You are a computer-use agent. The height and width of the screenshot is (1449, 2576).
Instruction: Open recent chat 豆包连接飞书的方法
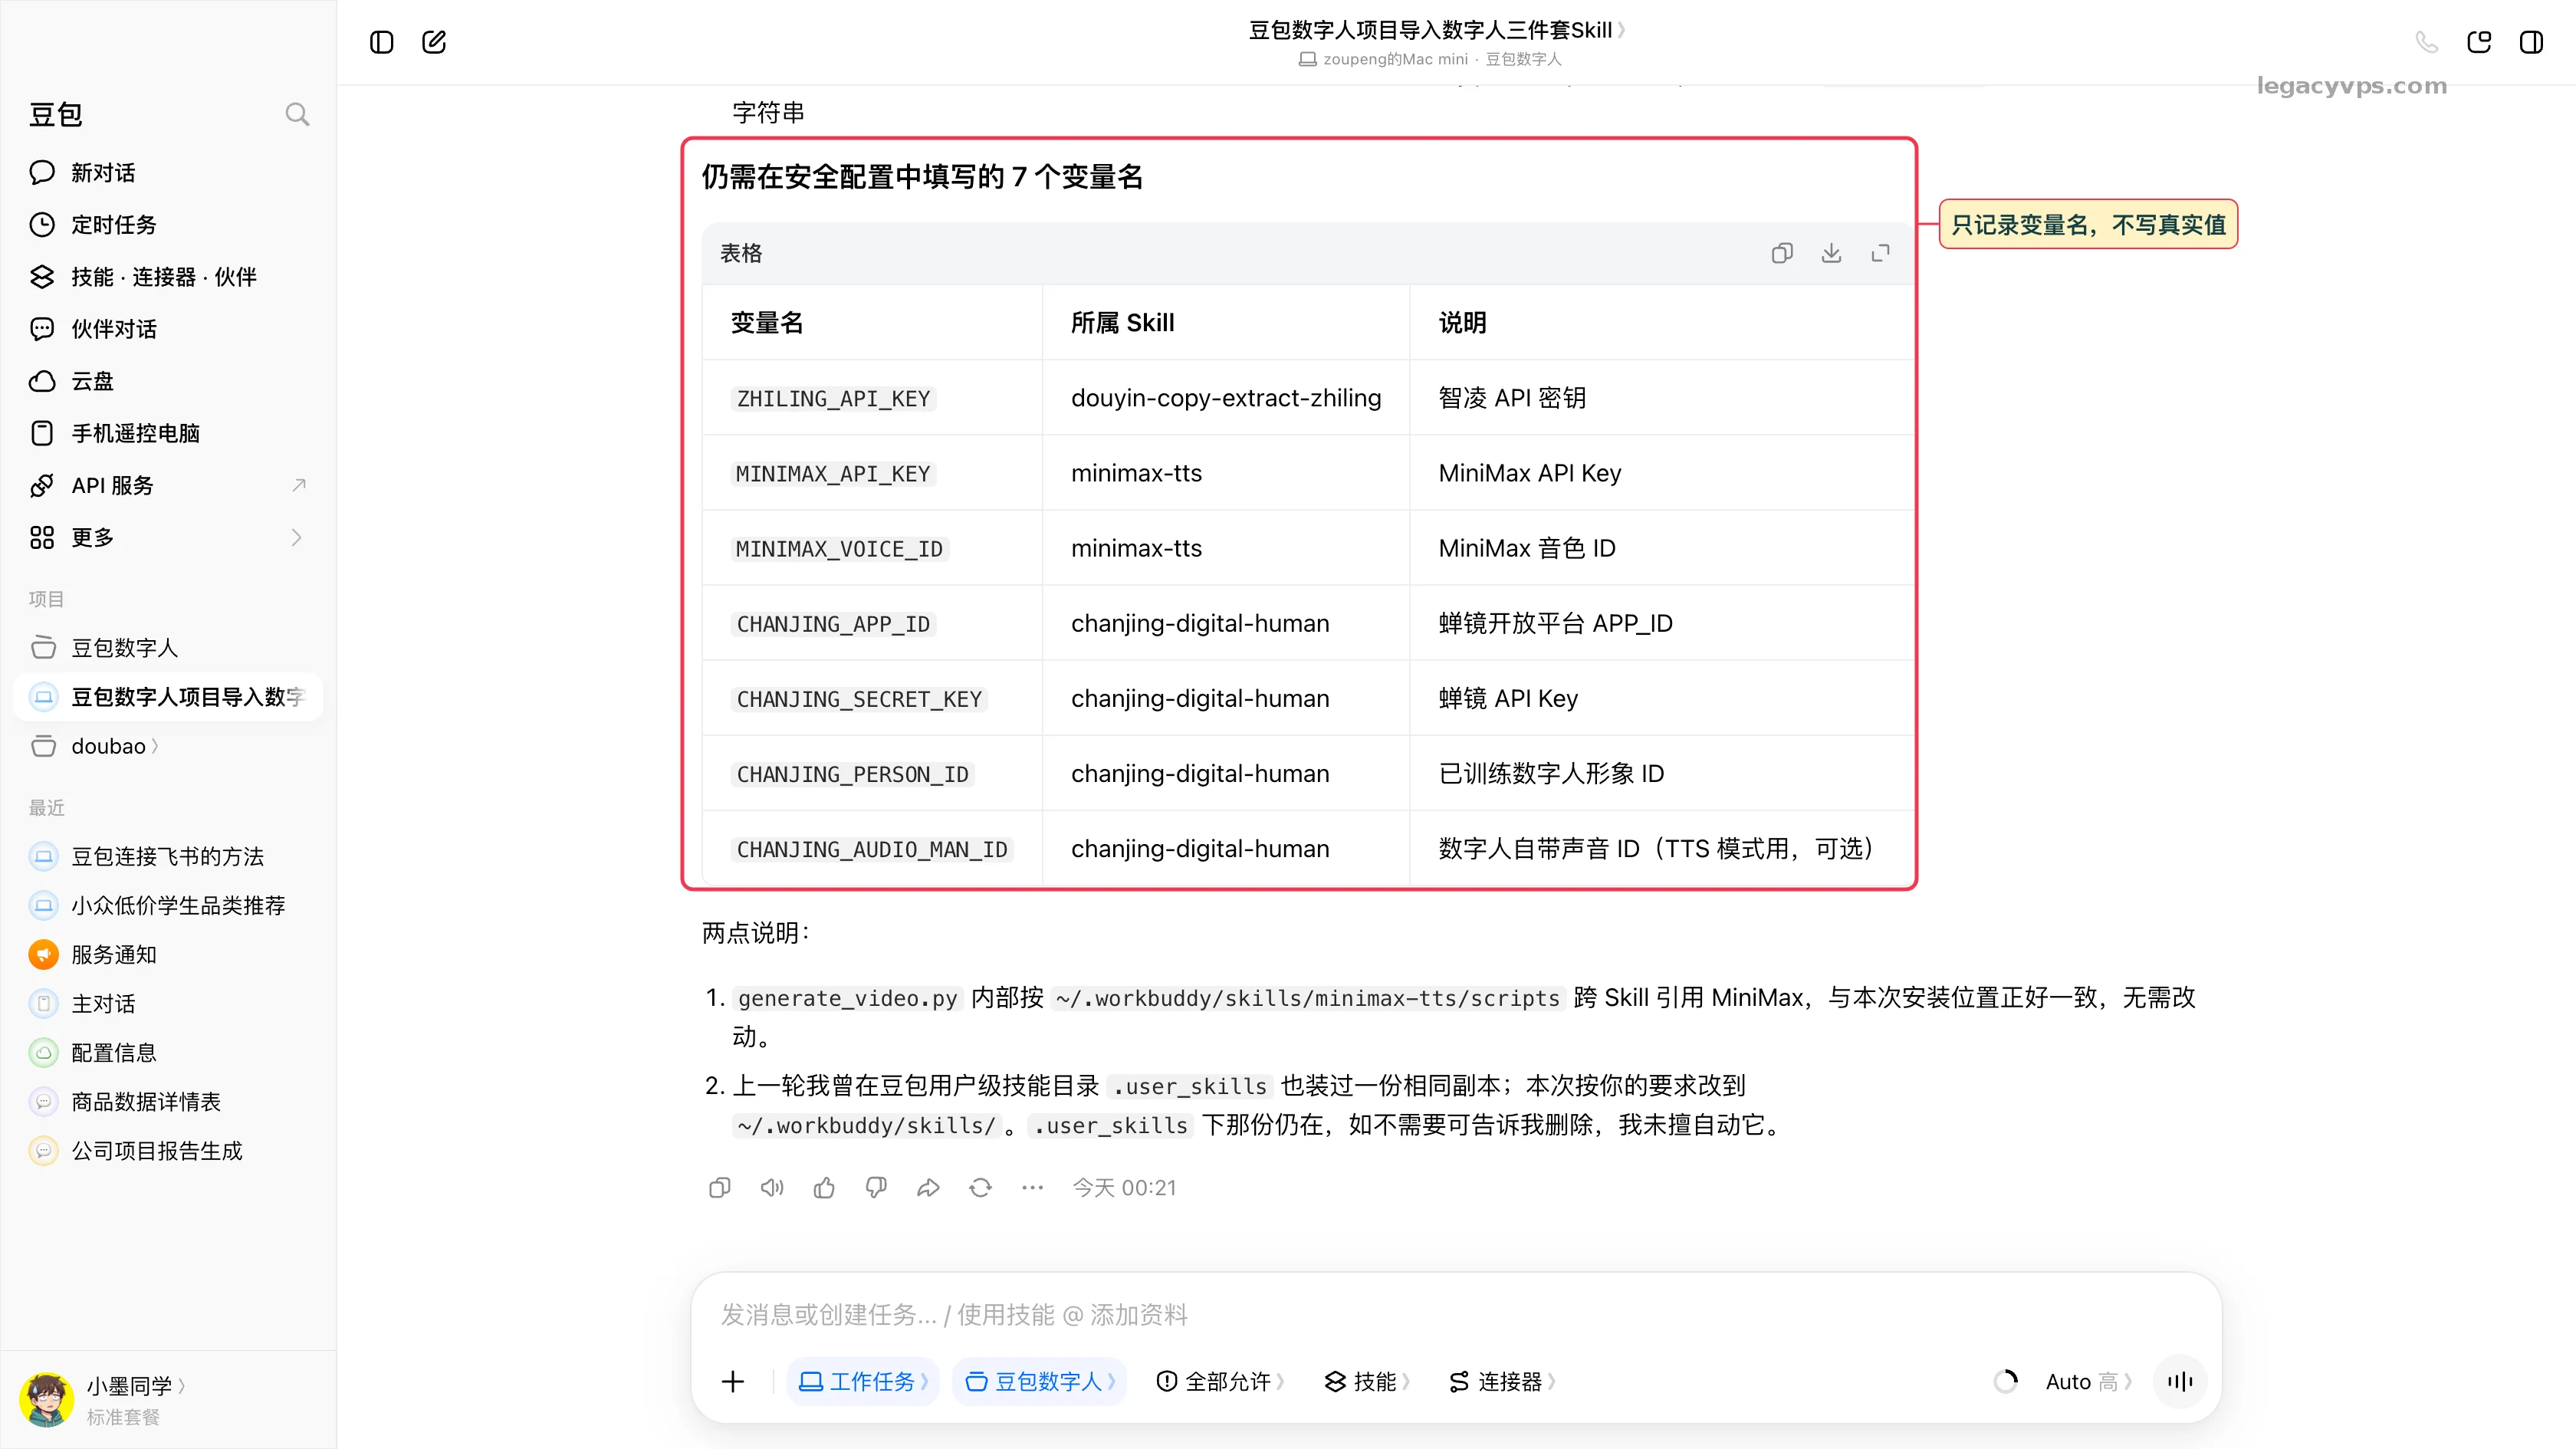(168, 856)
